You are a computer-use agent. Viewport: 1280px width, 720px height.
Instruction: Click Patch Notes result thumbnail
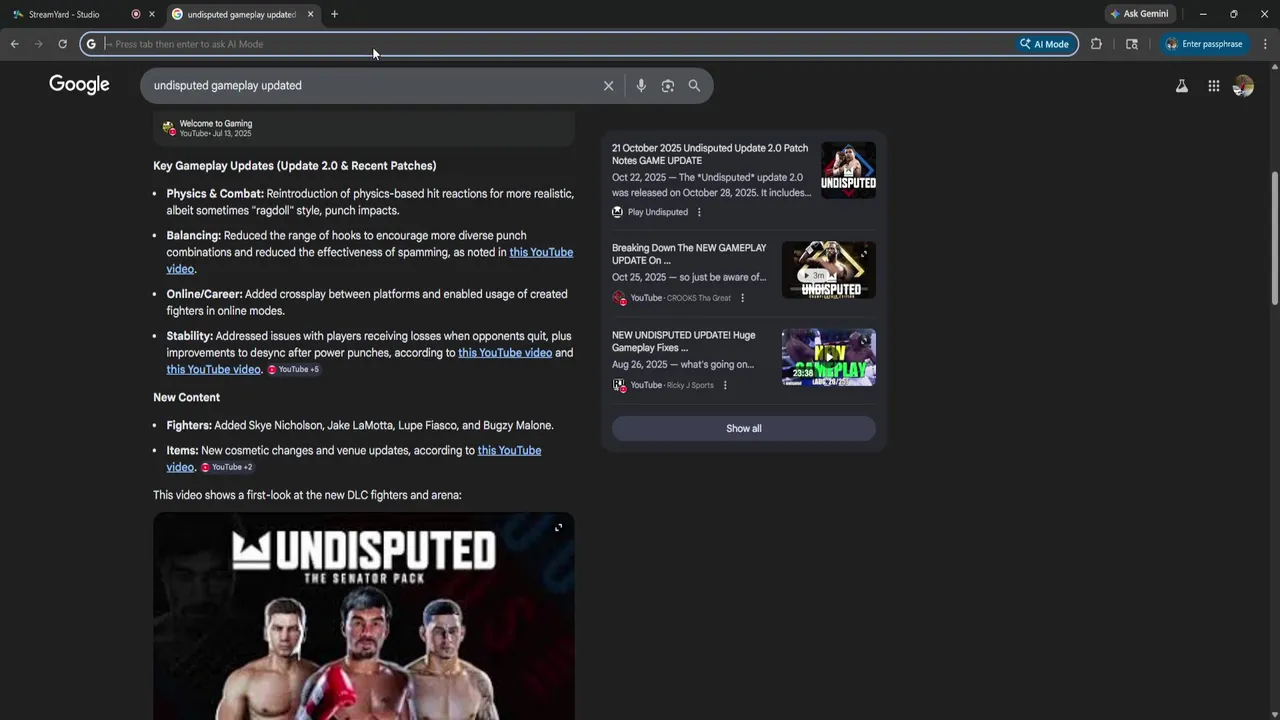click(848, 170)
